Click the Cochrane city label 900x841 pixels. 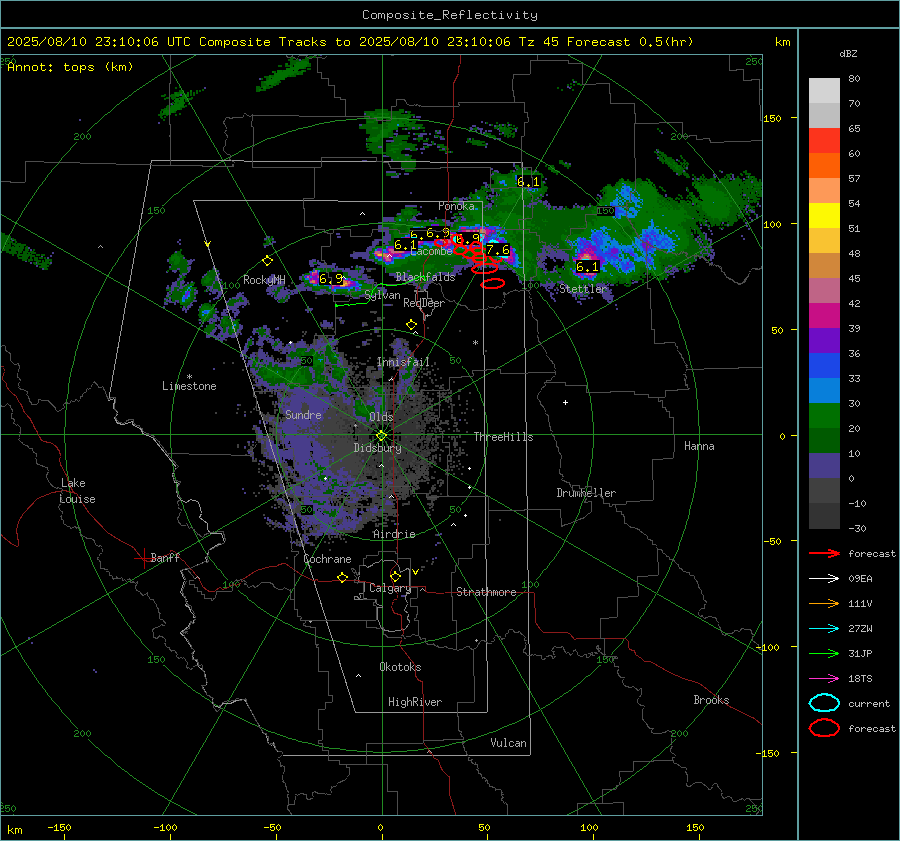[327, 559]
